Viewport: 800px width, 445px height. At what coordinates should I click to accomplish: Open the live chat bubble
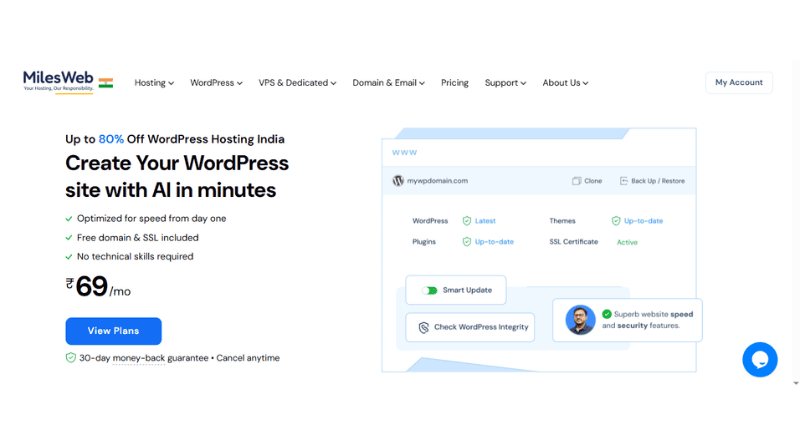coord(760,359)
